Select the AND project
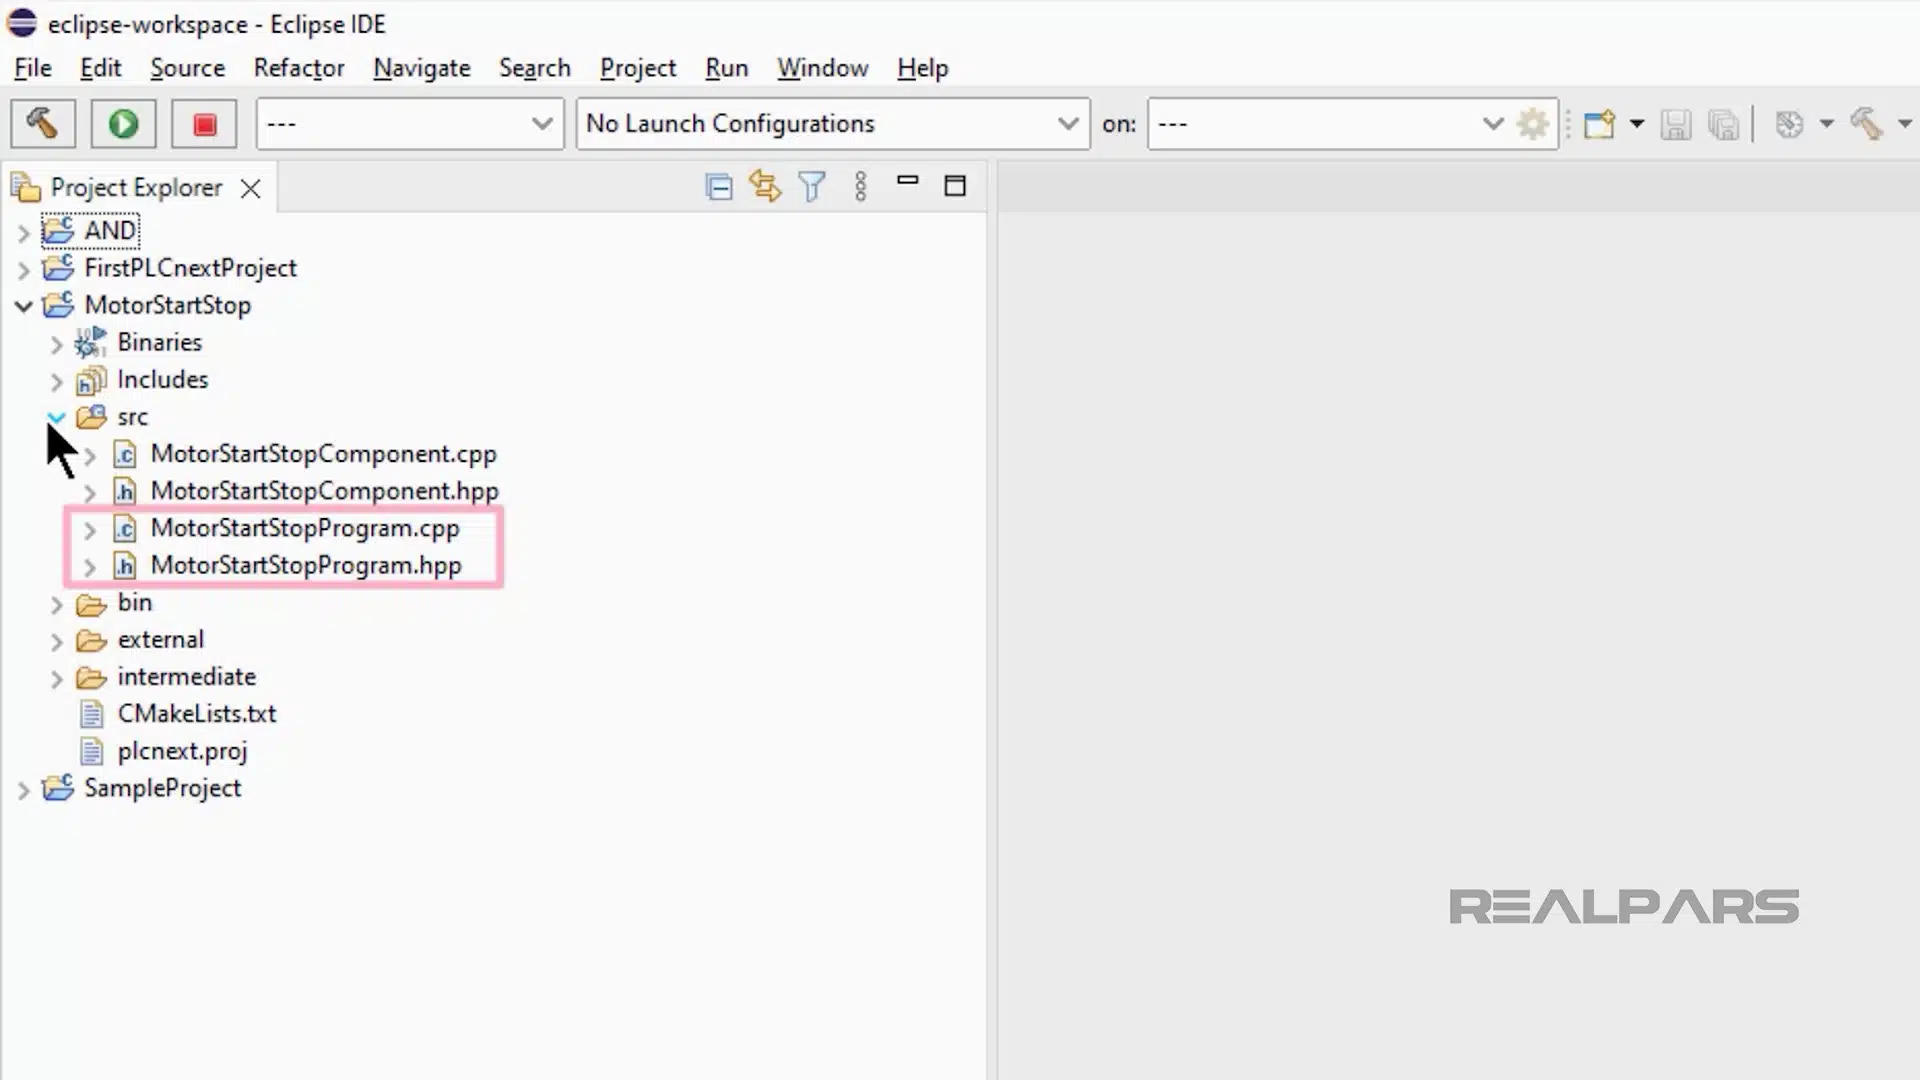 [x=110, y=231]
